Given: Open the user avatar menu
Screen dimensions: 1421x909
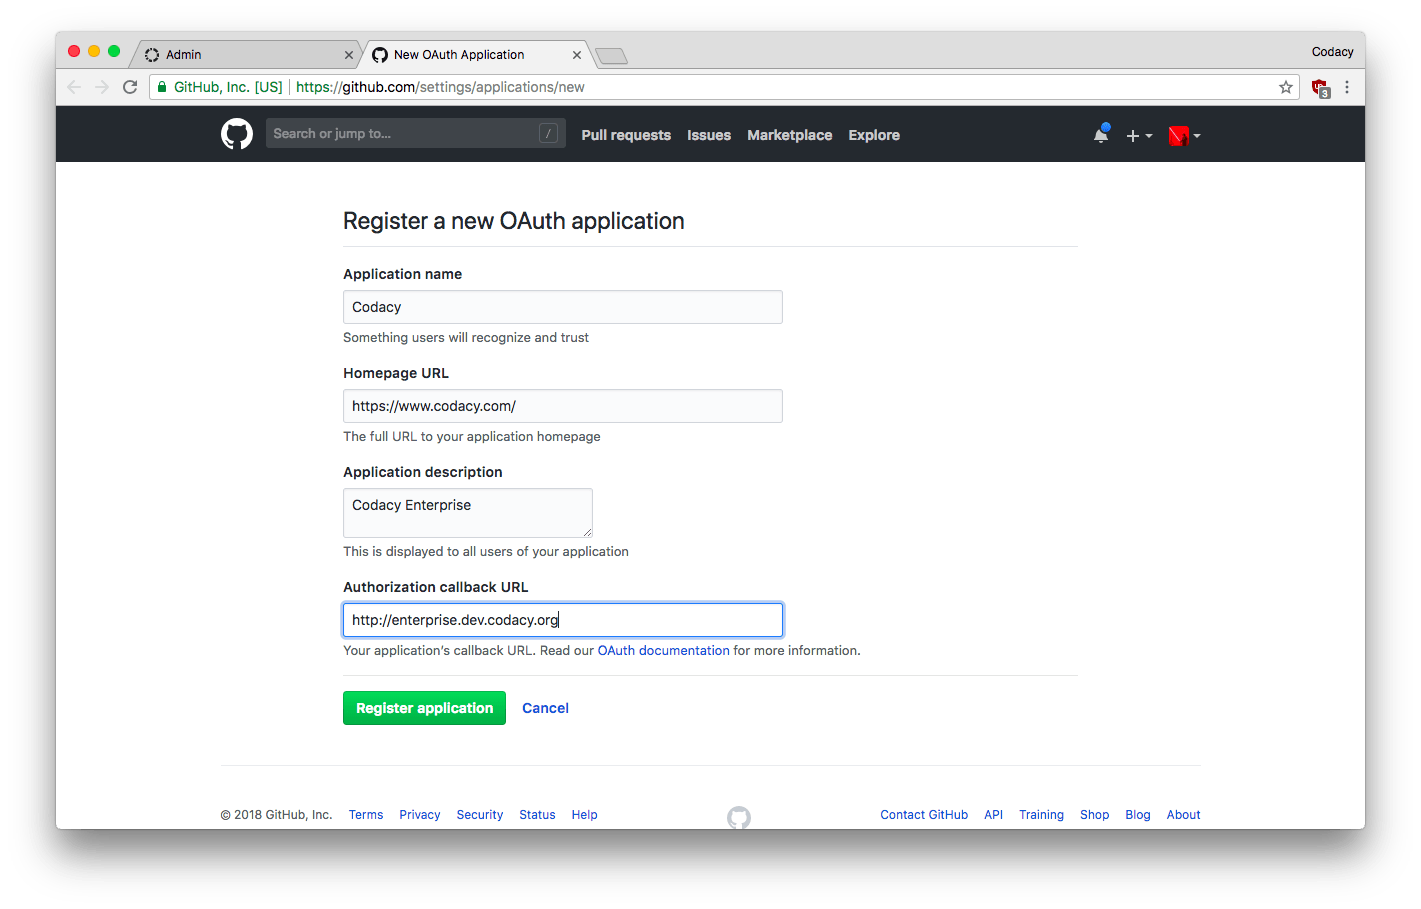Looking at the screenshot, I should pyautogui.click(x=1184, y=135).
